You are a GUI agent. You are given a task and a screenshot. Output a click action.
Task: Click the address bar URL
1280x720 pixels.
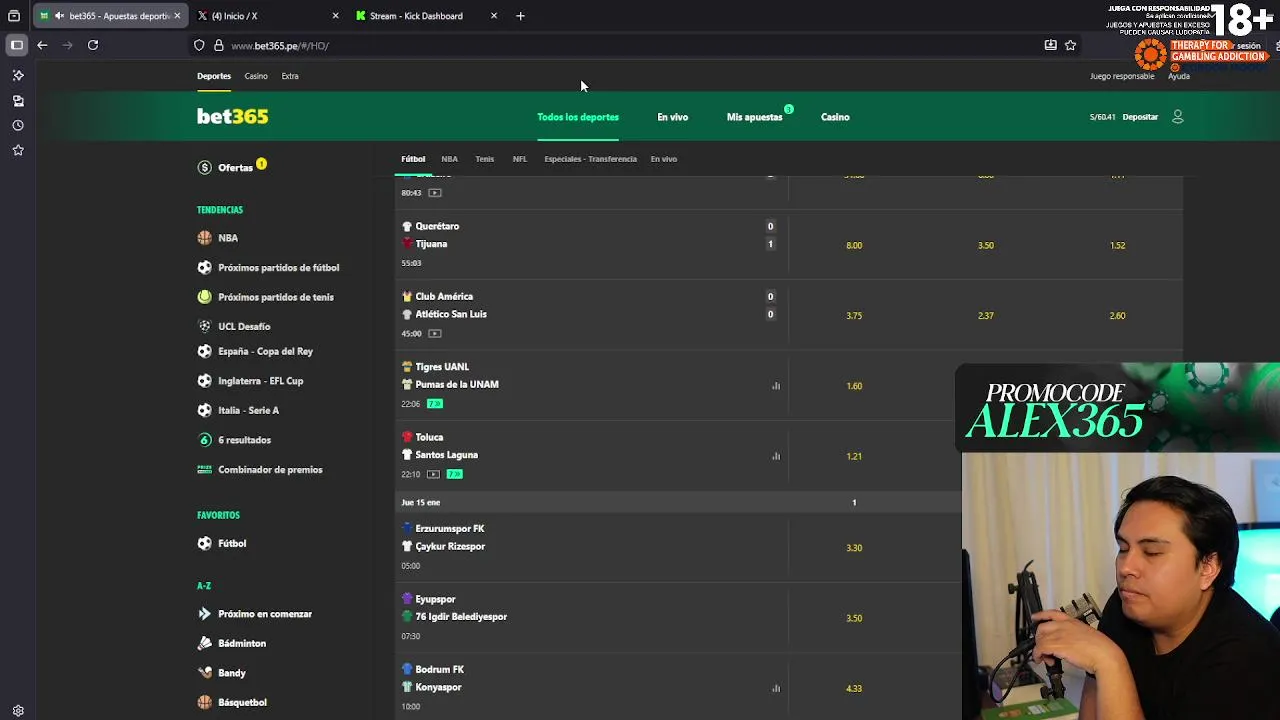pos(280,46)
